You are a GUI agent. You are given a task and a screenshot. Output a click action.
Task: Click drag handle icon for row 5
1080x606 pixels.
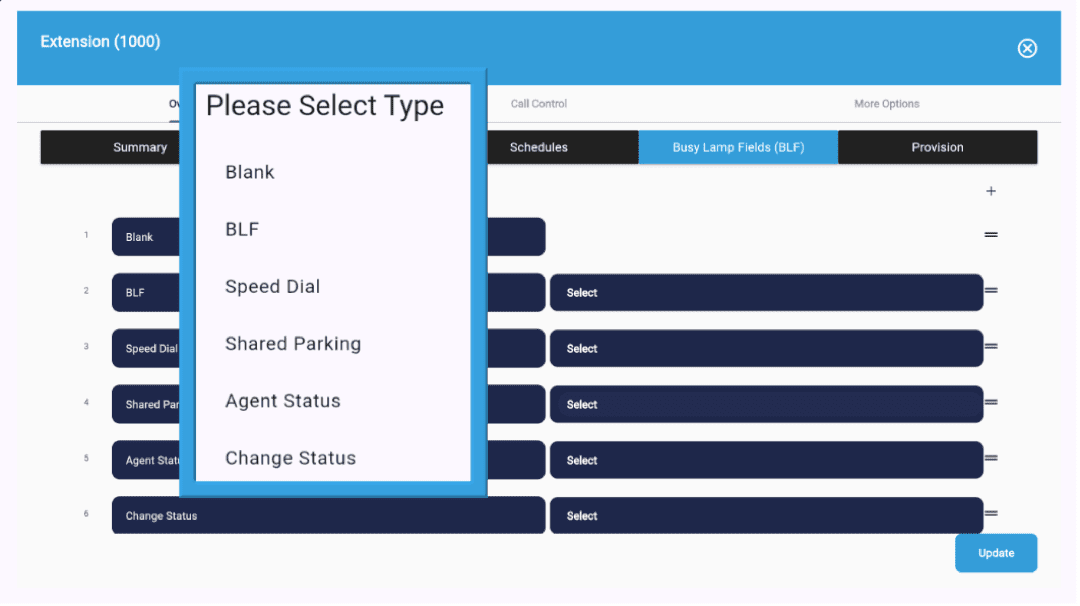pyautogui.click(x=991, y=458)
